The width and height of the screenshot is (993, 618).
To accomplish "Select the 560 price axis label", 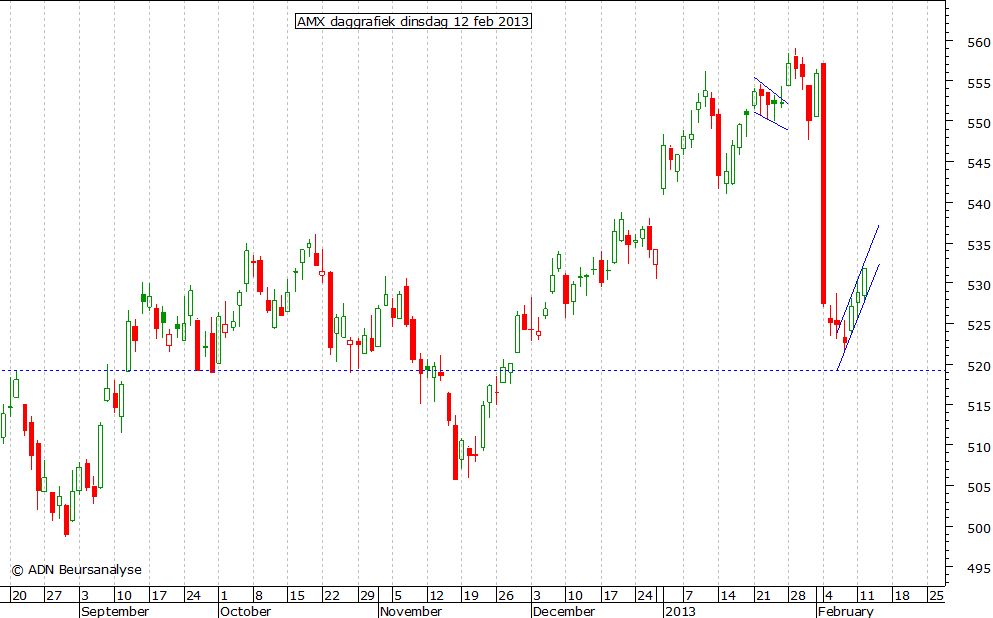I will 978,42.
